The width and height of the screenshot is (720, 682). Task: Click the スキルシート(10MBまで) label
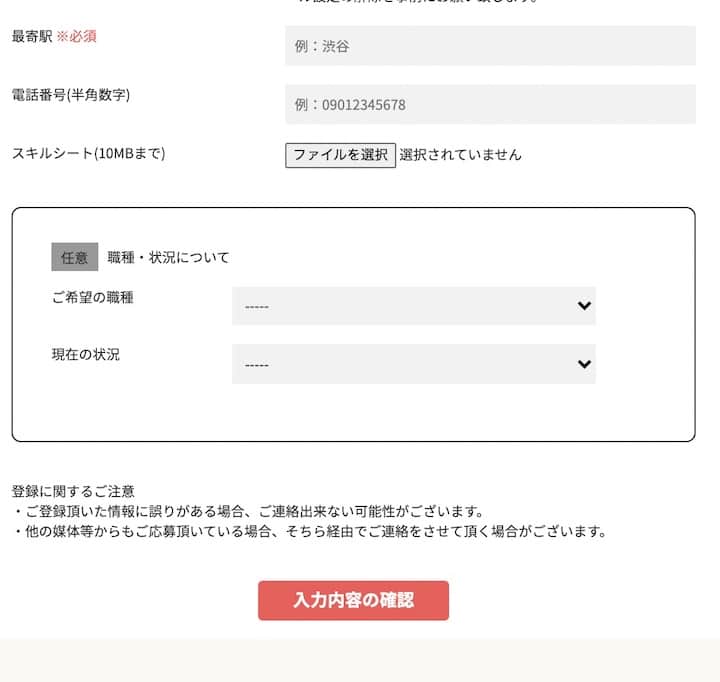click(x=88, y=154)
